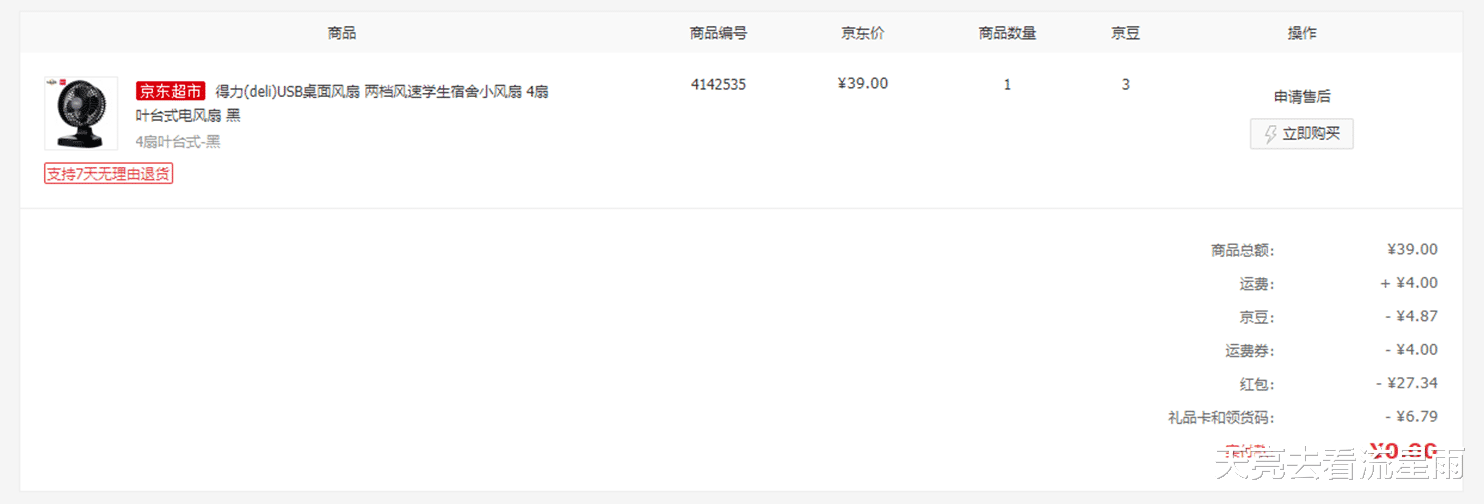This screenshot has height=504, width=1484.
Task: Click the 礼品卡和领货码 label
Action: (1221, 417)
